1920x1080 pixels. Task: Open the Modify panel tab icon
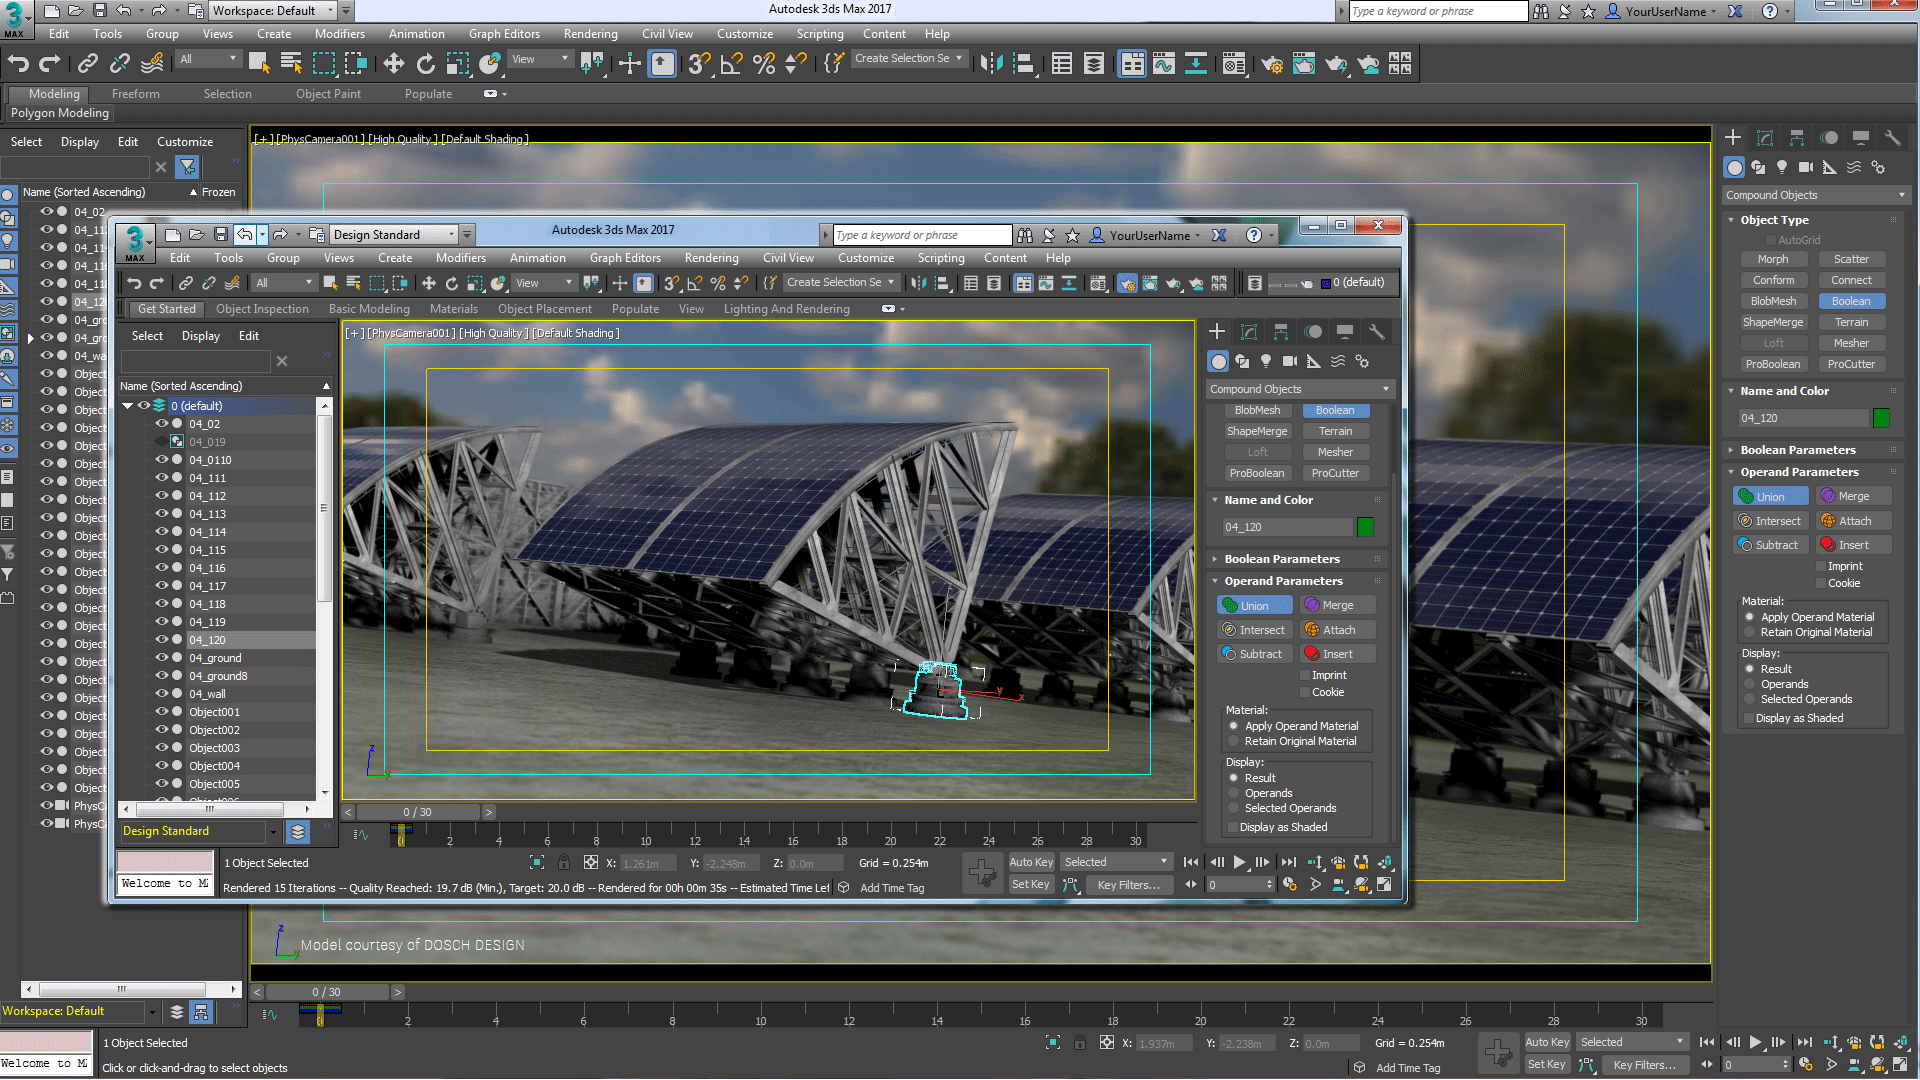click(x=1765, y=138)
